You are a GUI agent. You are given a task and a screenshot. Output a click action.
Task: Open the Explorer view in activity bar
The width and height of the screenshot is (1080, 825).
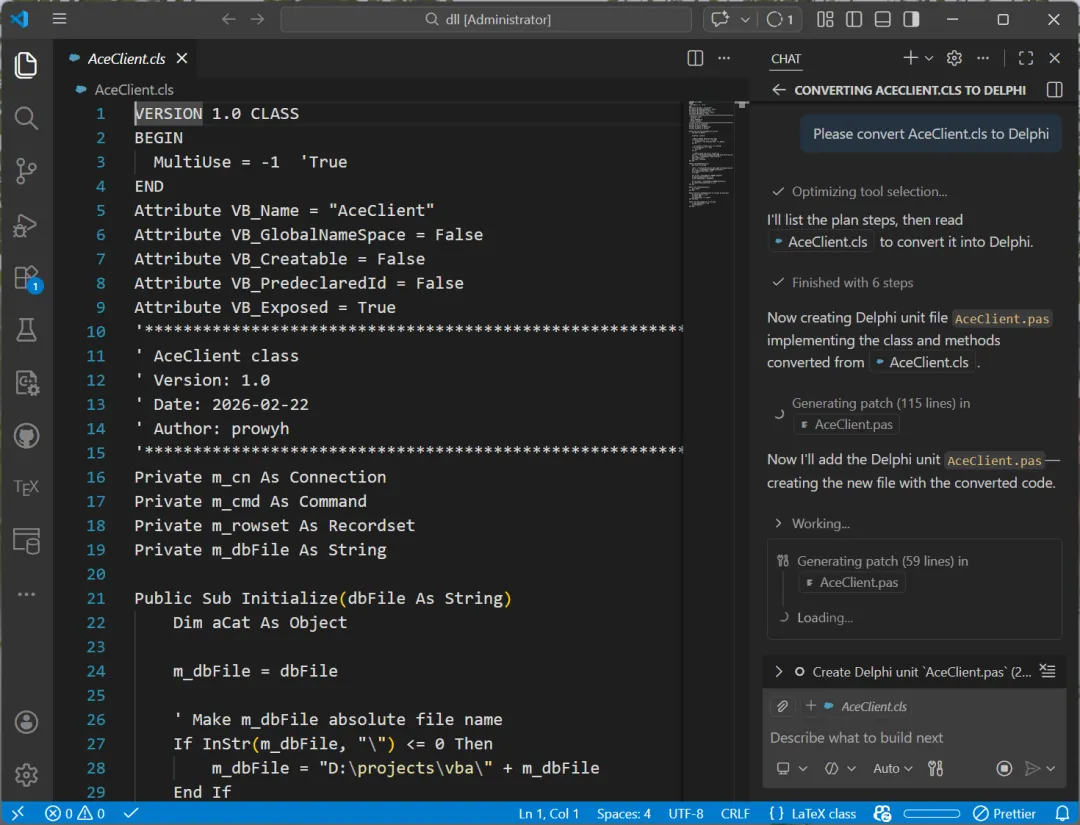click(x=26, y=65)
